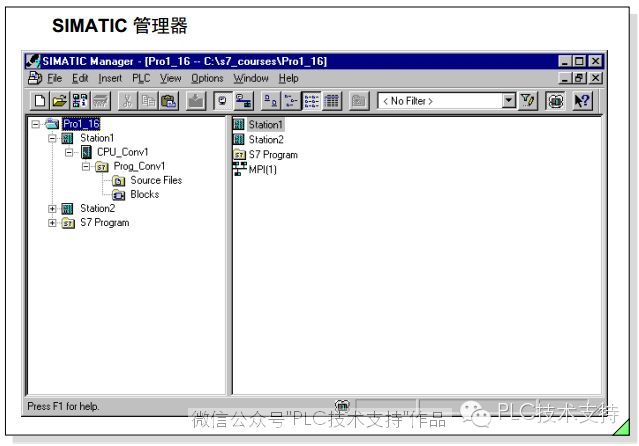
Task: Click the Up One Level folder icon
Action: 359,100
